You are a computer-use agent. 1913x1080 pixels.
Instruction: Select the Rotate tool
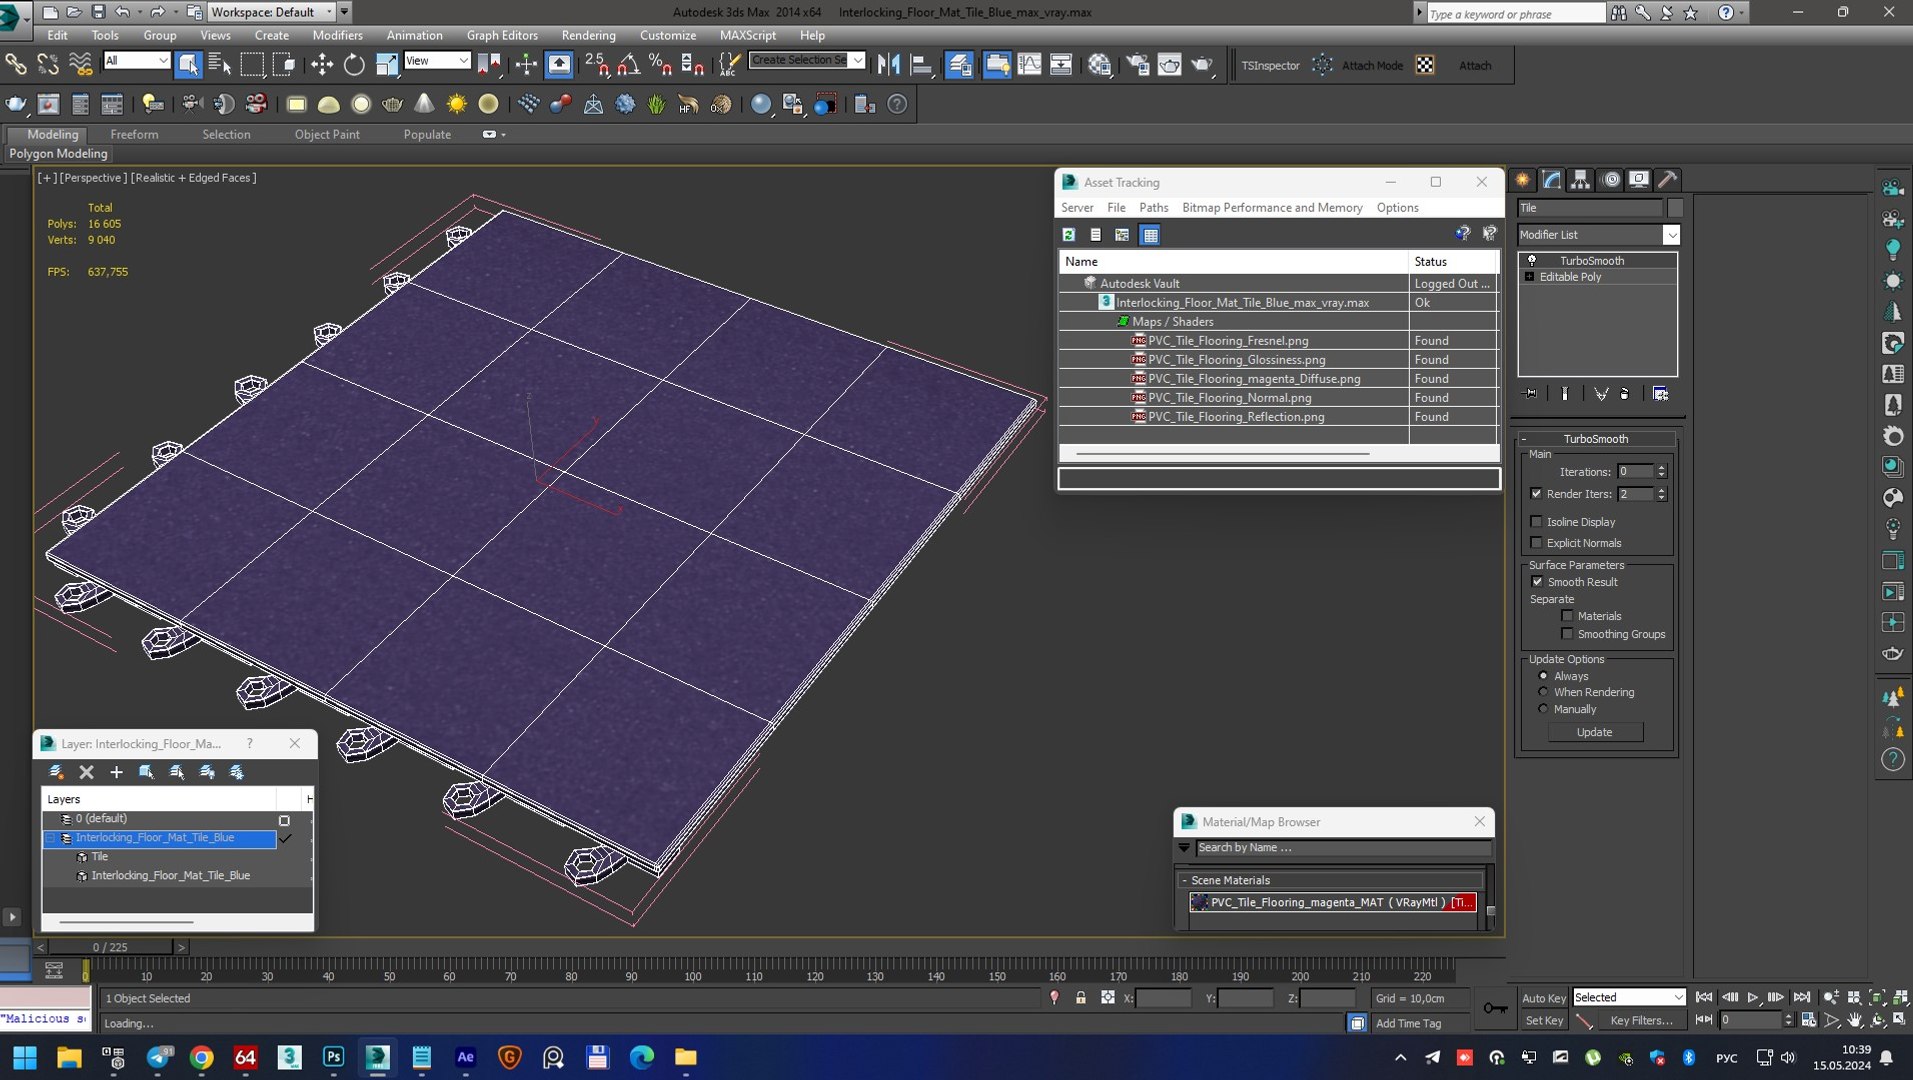pyautogui.click(x=354, y=65)
